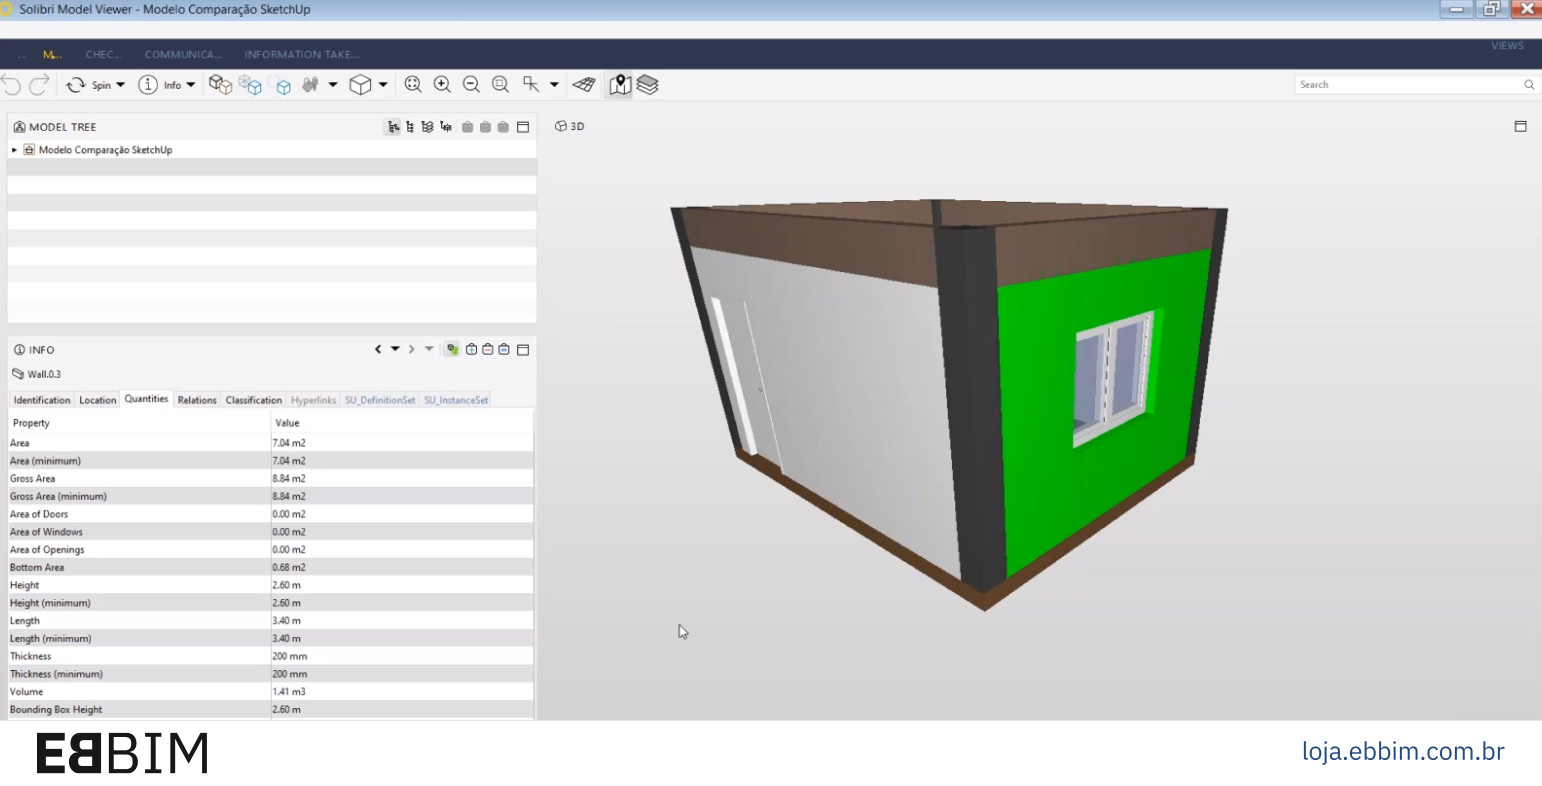
Task: Maximize the Model Tree panel
Action: click(523, 127)
